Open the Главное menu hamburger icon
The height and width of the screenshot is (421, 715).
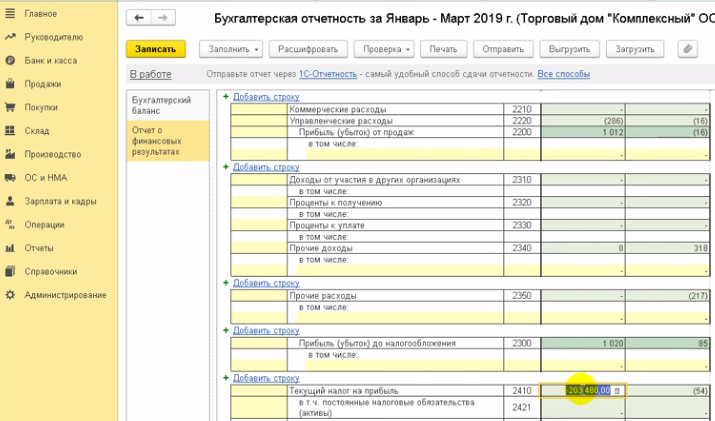[x=9, y=13]
